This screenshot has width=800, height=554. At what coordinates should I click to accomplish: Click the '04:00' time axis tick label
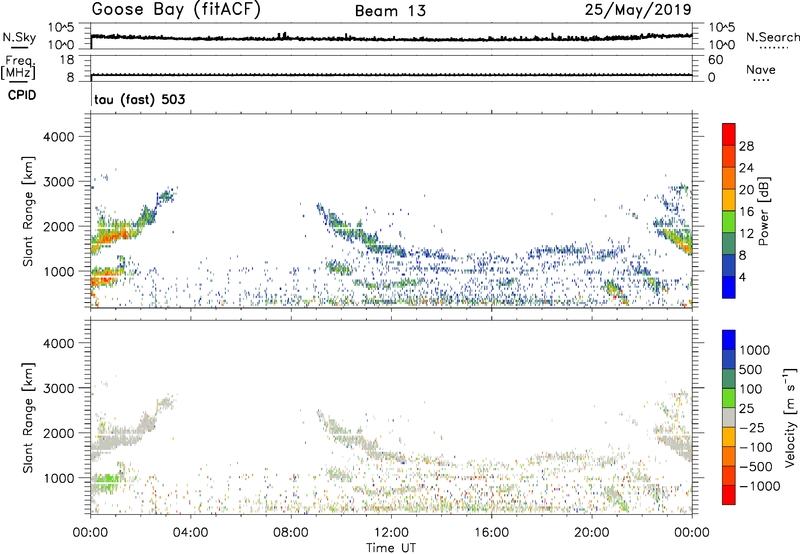(x=190, y=533)
